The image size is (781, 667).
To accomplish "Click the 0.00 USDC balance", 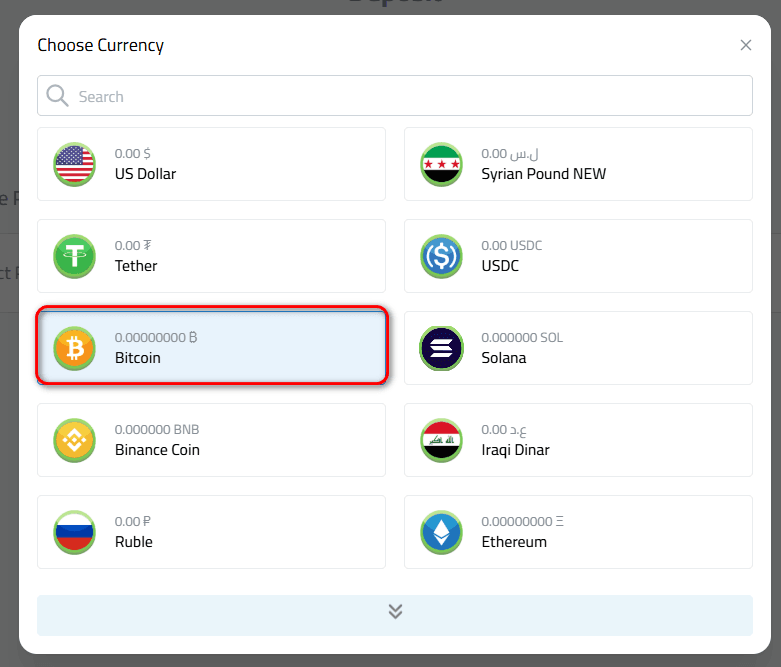I will point(512,246).
